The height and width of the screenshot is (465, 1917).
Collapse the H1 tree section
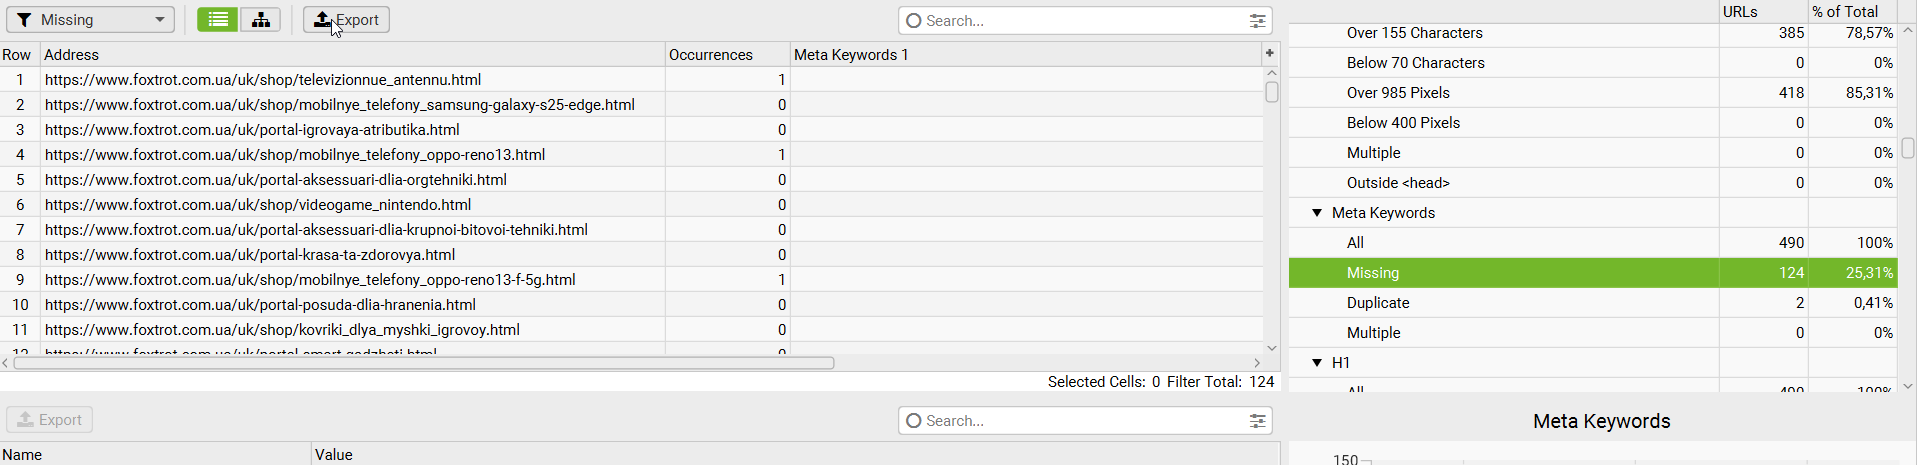[1317, 363]
